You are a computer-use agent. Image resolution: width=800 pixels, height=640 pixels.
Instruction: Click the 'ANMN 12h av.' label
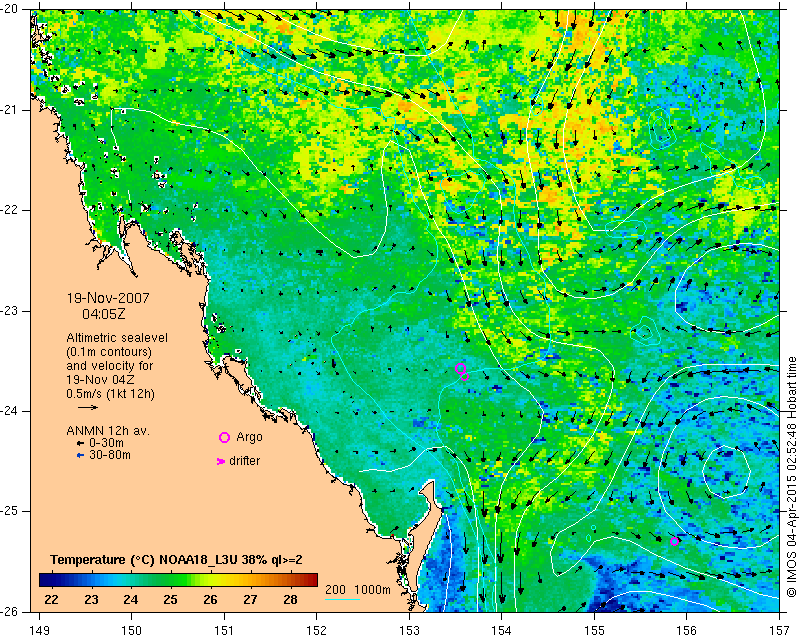pos(108,431)
